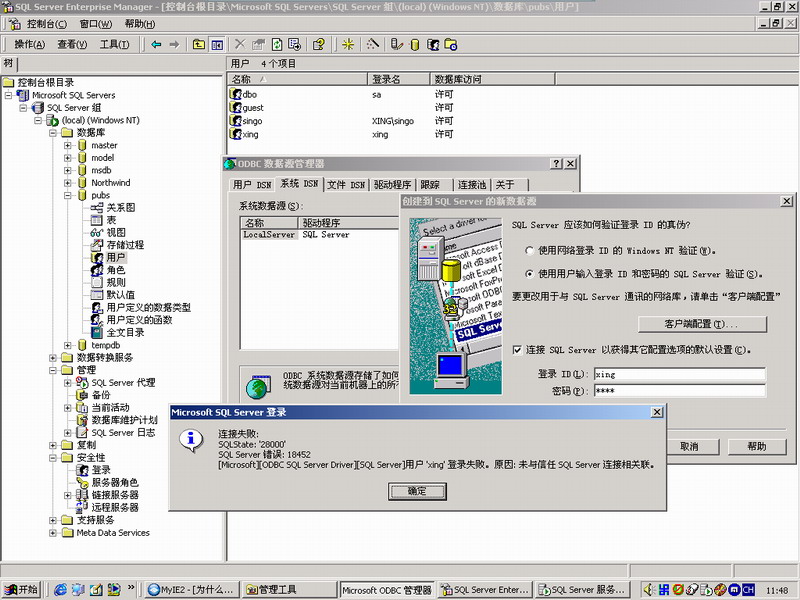Collapse the Microsoft SQL Servers tree node
Screen dimensions: 800x600
8,95
